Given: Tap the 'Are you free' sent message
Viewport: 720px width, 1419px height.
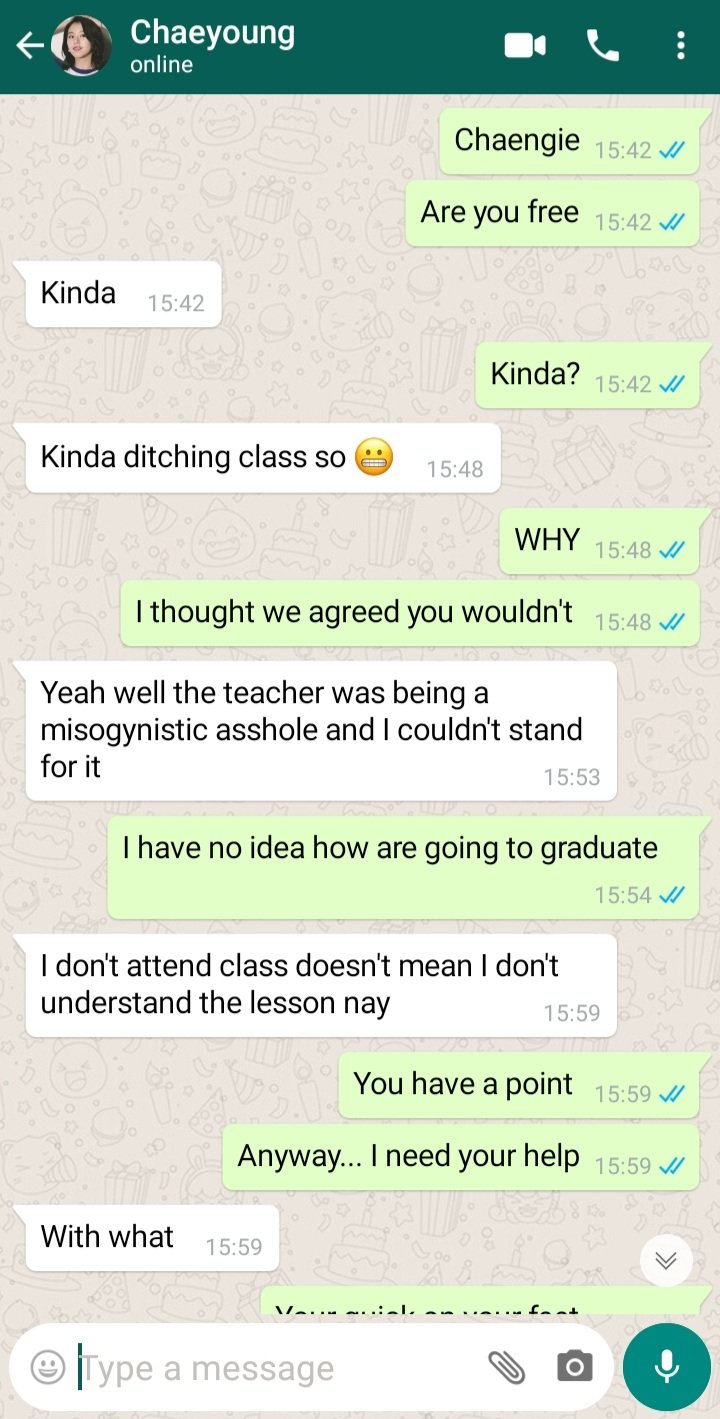Looking at the screenshot, I should click(x=552, y=213).
